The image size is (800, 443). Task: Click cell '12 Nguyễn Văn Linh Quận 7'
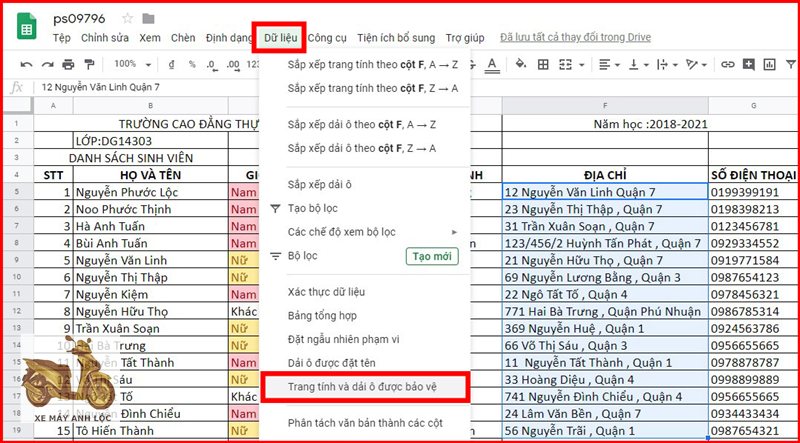click(605, 192)
